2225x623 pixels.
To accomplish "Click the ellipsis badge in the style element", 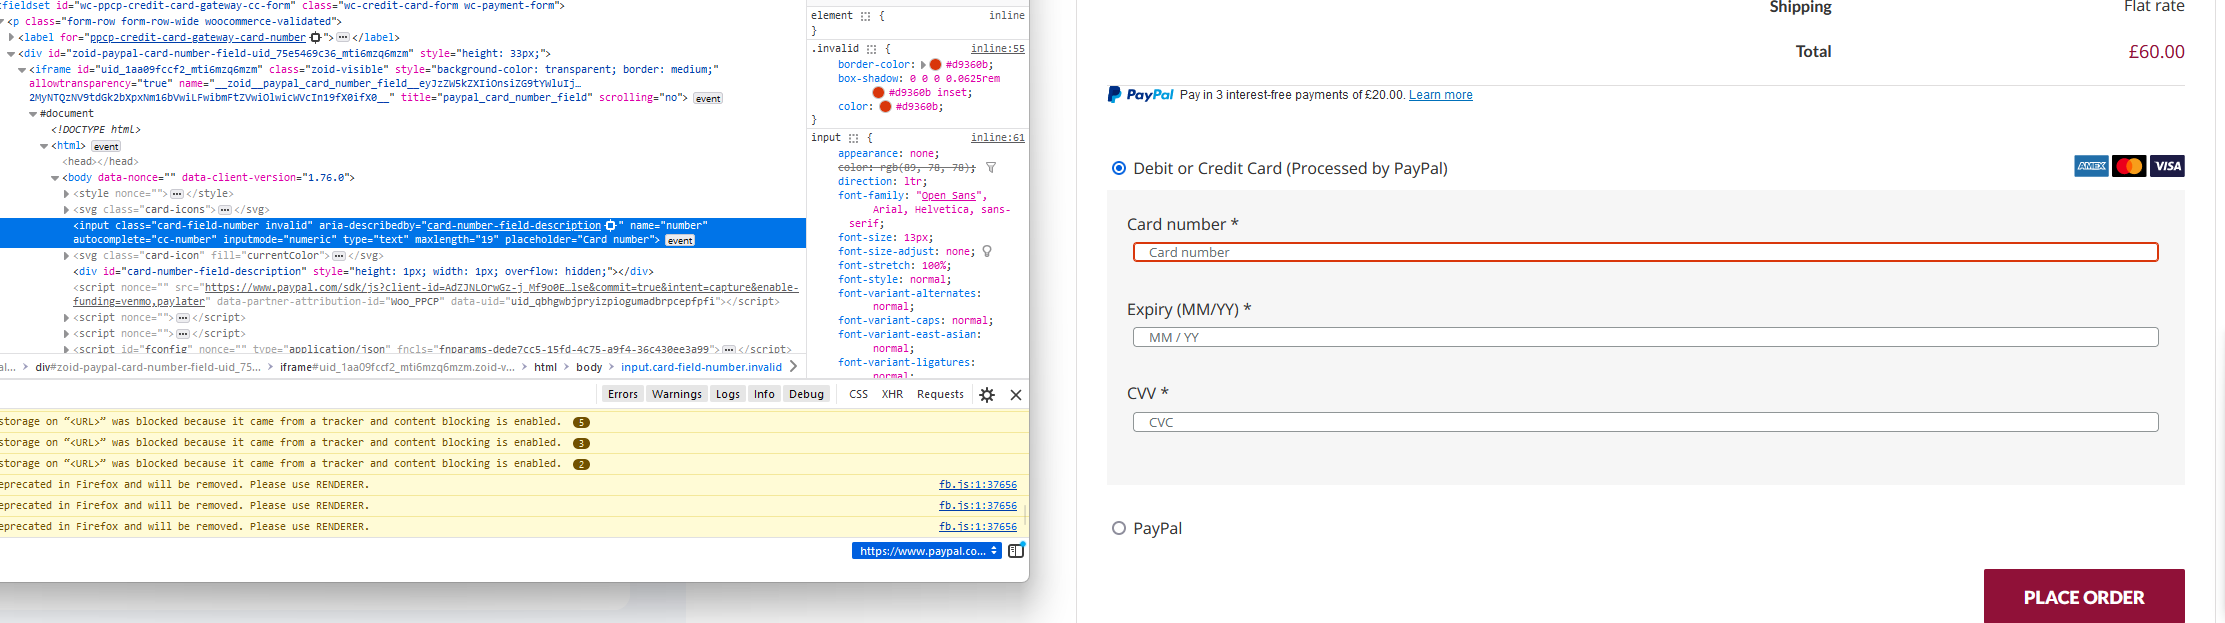I will click(x=177, y=194).
